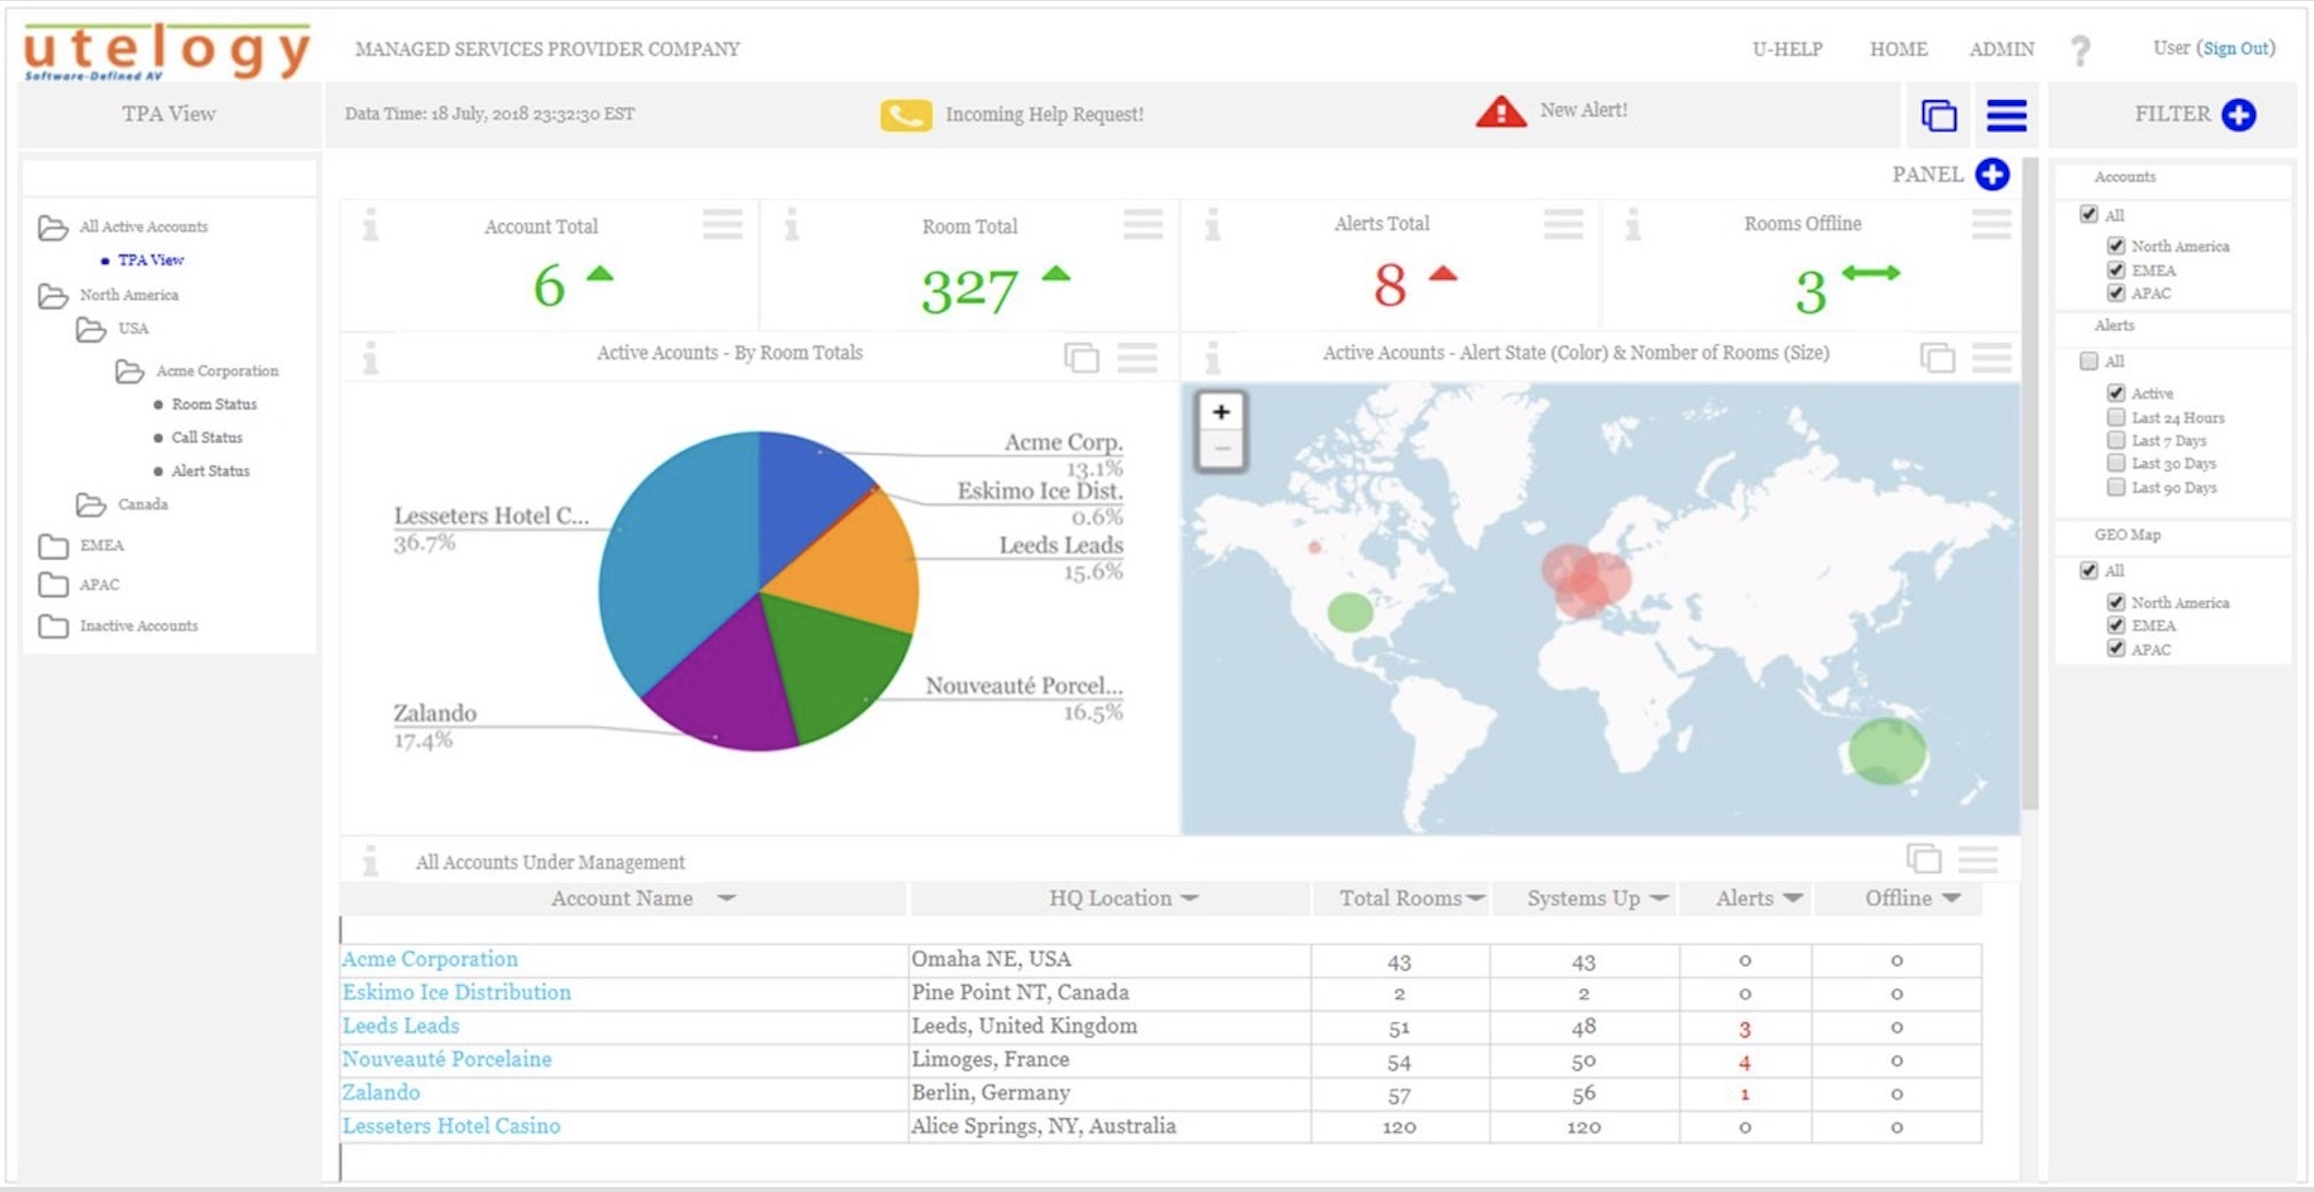The width and height of the screenshot is (2314, 1192).
Task: Click the FILTER plus icon
Action: click(2238, 114)
